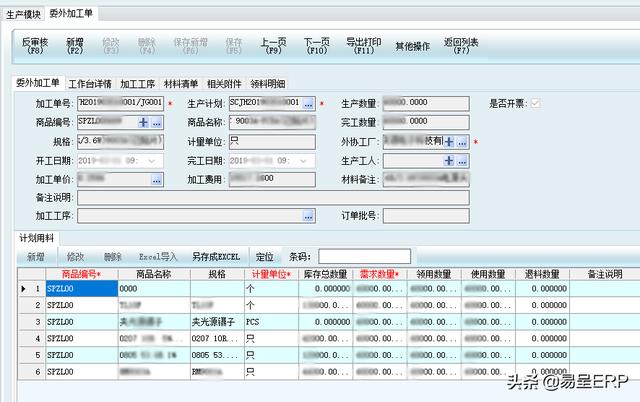640x402 pixels.
Task: Click 导出打印 (F11) button
Action: pos(363,46)
